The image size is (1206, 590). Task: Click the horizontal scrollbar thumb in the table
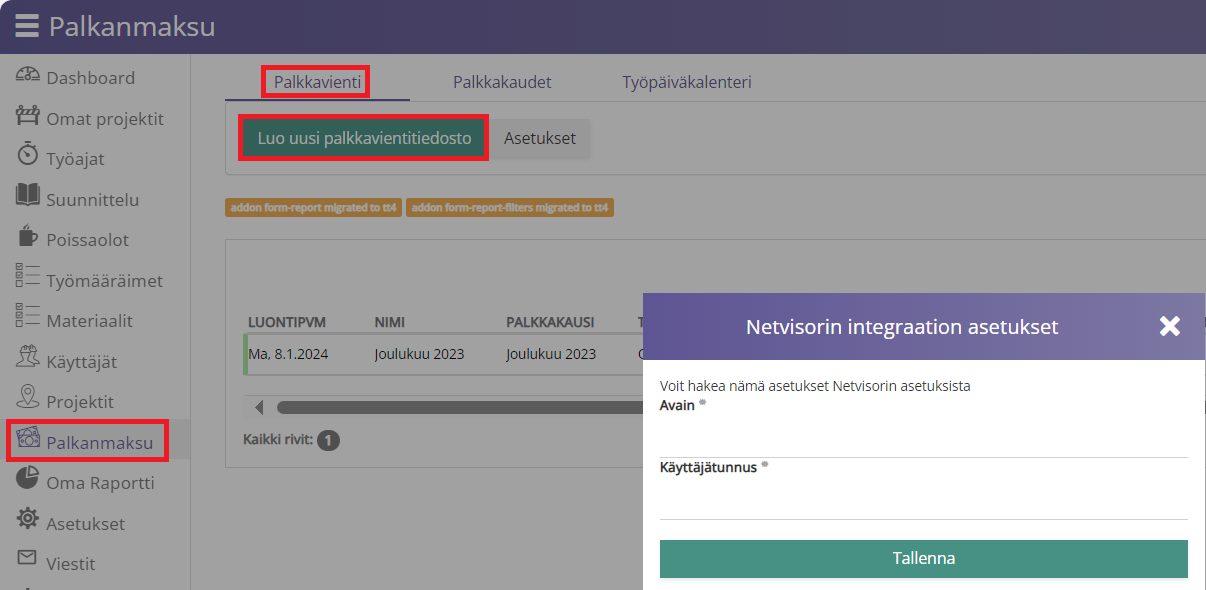[460, 407]
